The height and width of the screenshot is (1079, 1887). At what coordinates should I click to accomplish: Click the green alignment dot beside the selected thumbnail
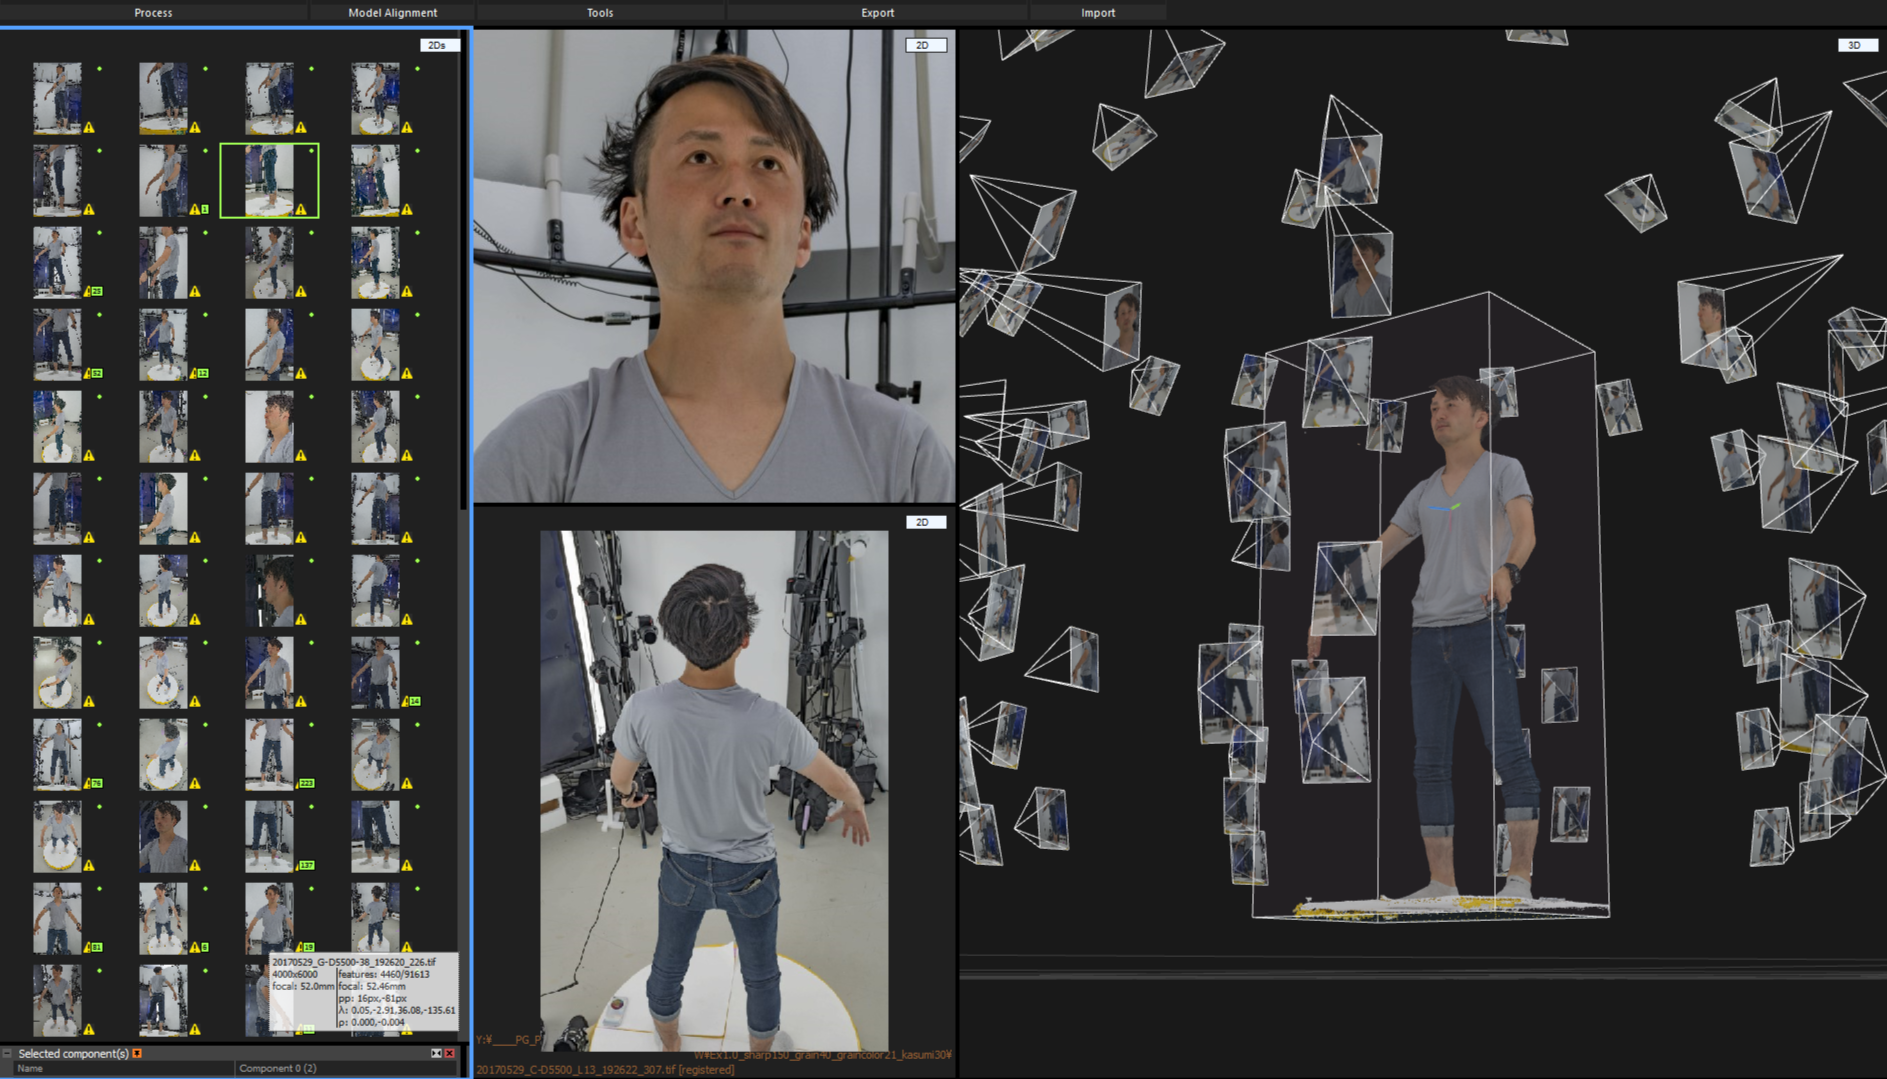pyautogui.click(x=311, y=150)
